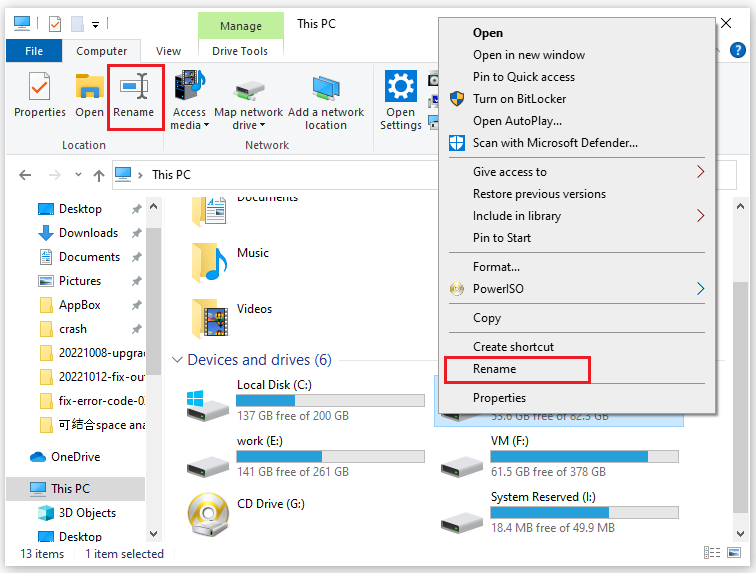Click navigation pane scrollbar down arrow

153,533
